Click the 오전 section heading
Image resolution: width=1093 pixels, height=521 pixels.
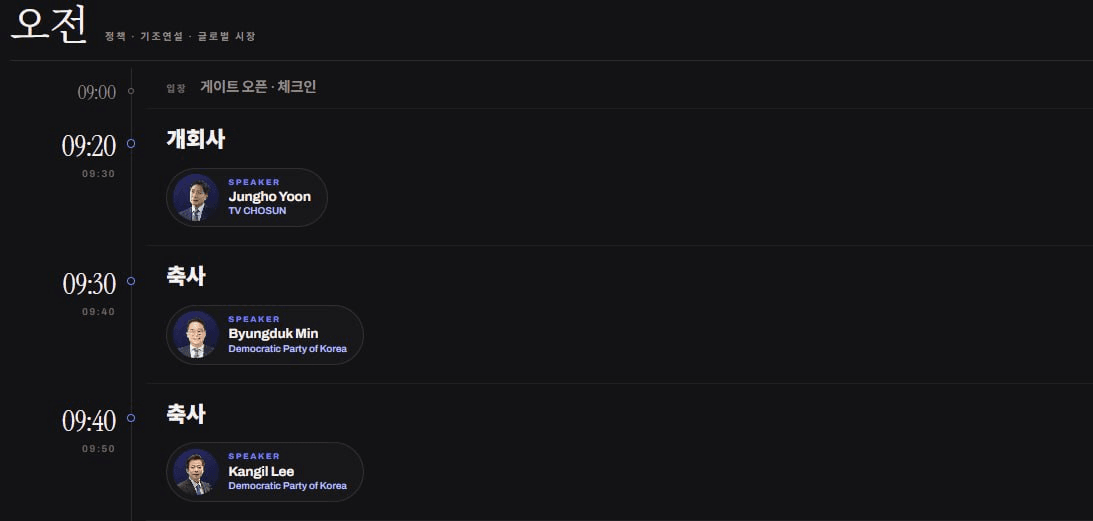tap(49, 26)
